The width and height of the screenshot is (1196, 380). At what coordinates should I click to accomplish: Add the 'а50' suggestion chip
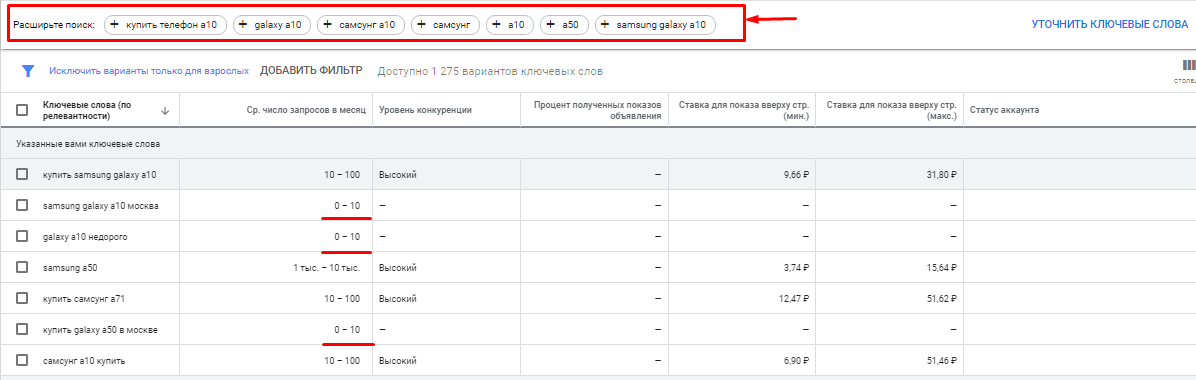pyautogui.click(x=564, y=25)
